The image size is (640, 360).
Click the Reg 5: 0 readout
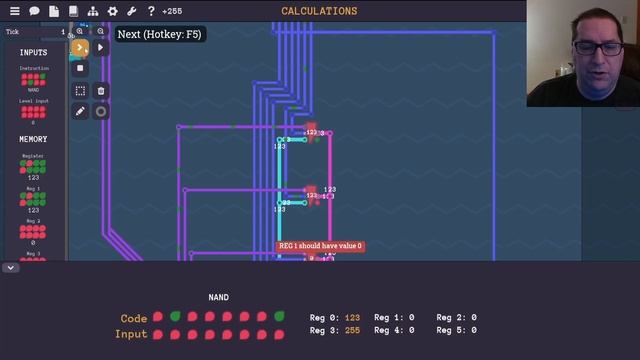click(457, 330)
